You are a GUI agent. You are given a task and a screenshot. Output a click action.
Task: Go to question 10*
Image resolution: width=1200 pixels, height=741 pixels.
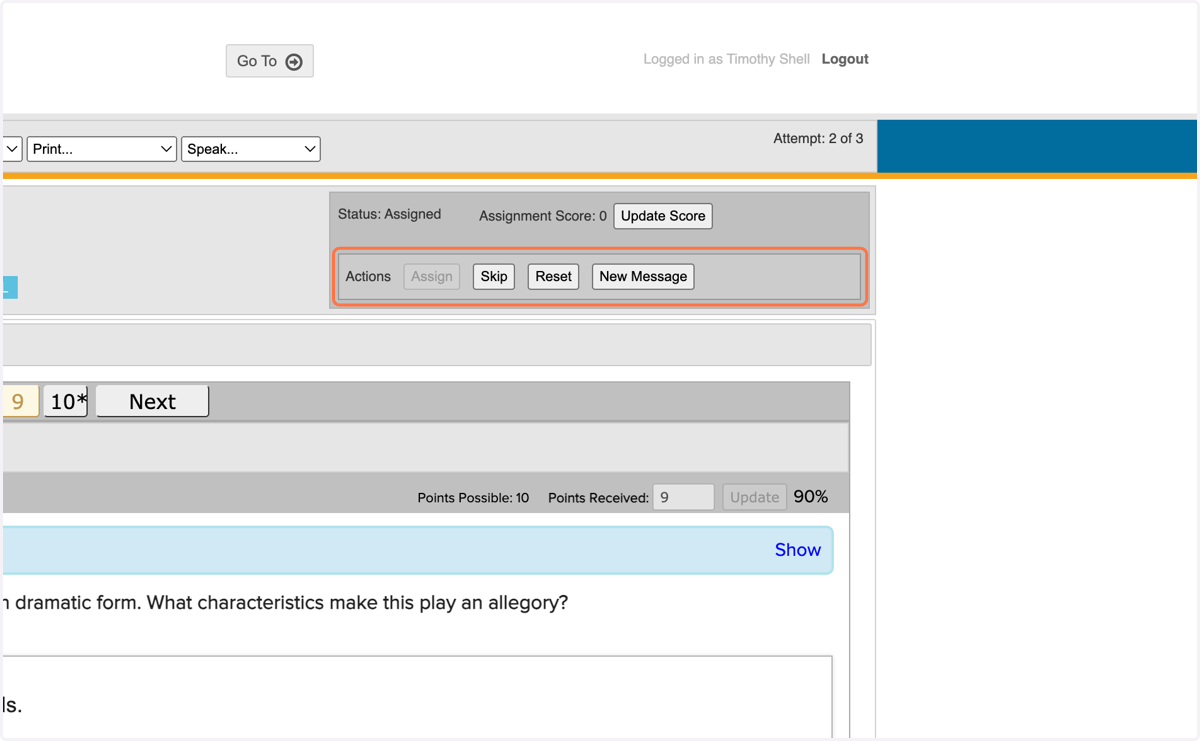[x=66, y=401]
